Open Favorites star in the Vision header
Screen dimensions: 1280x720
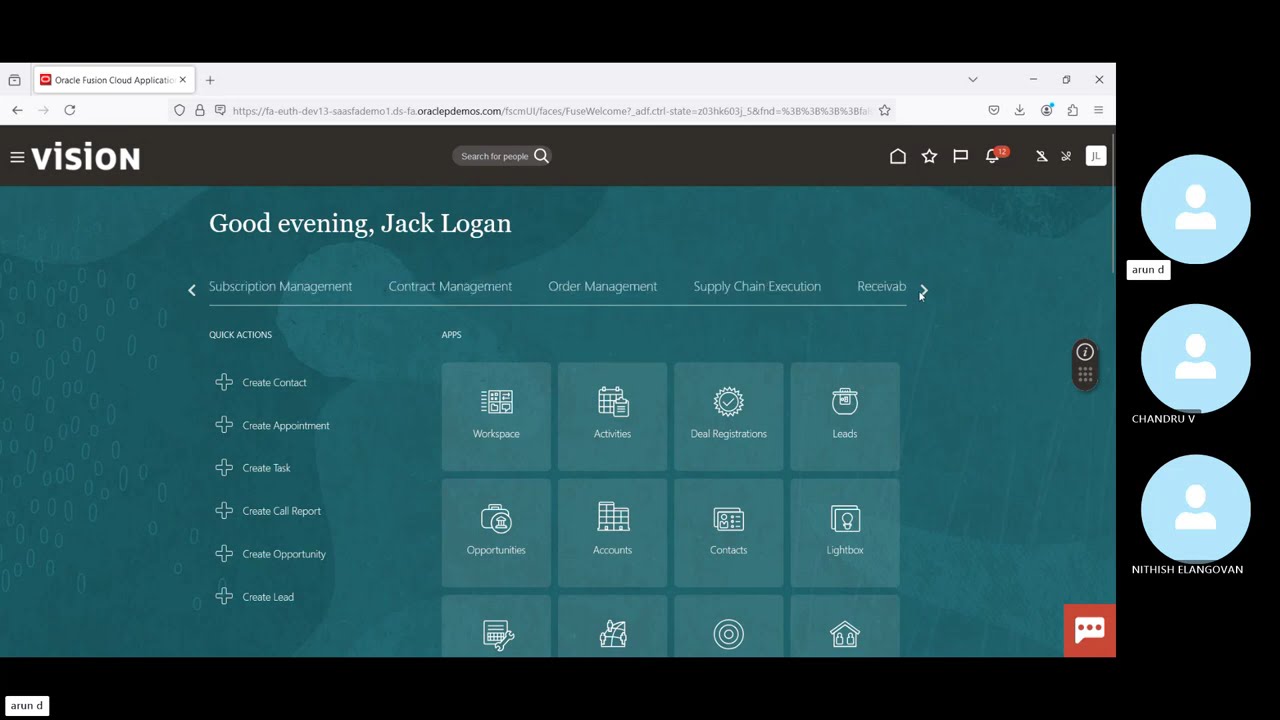[x=929, y=156]
